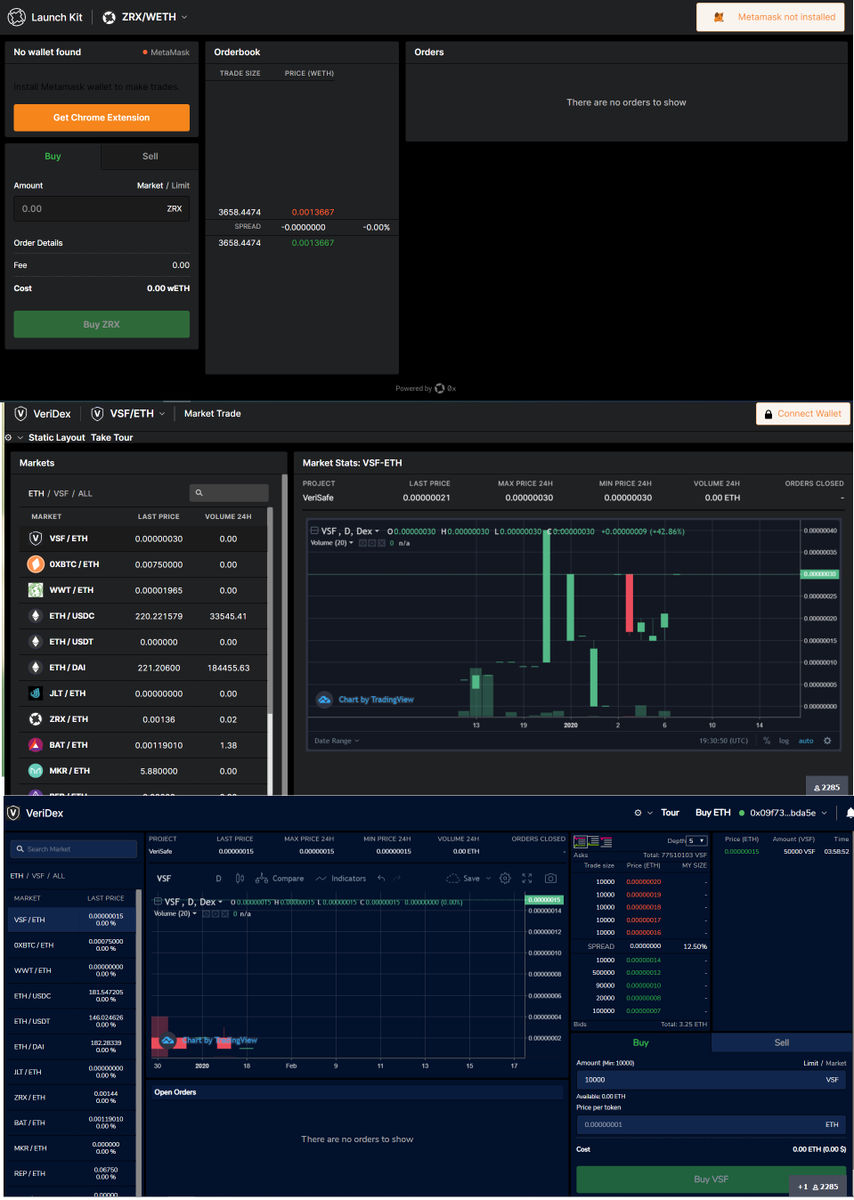Click Get Chrome Extension button
The width and height of the screenshot is (854, 1200).
click(x=101, y=118)
